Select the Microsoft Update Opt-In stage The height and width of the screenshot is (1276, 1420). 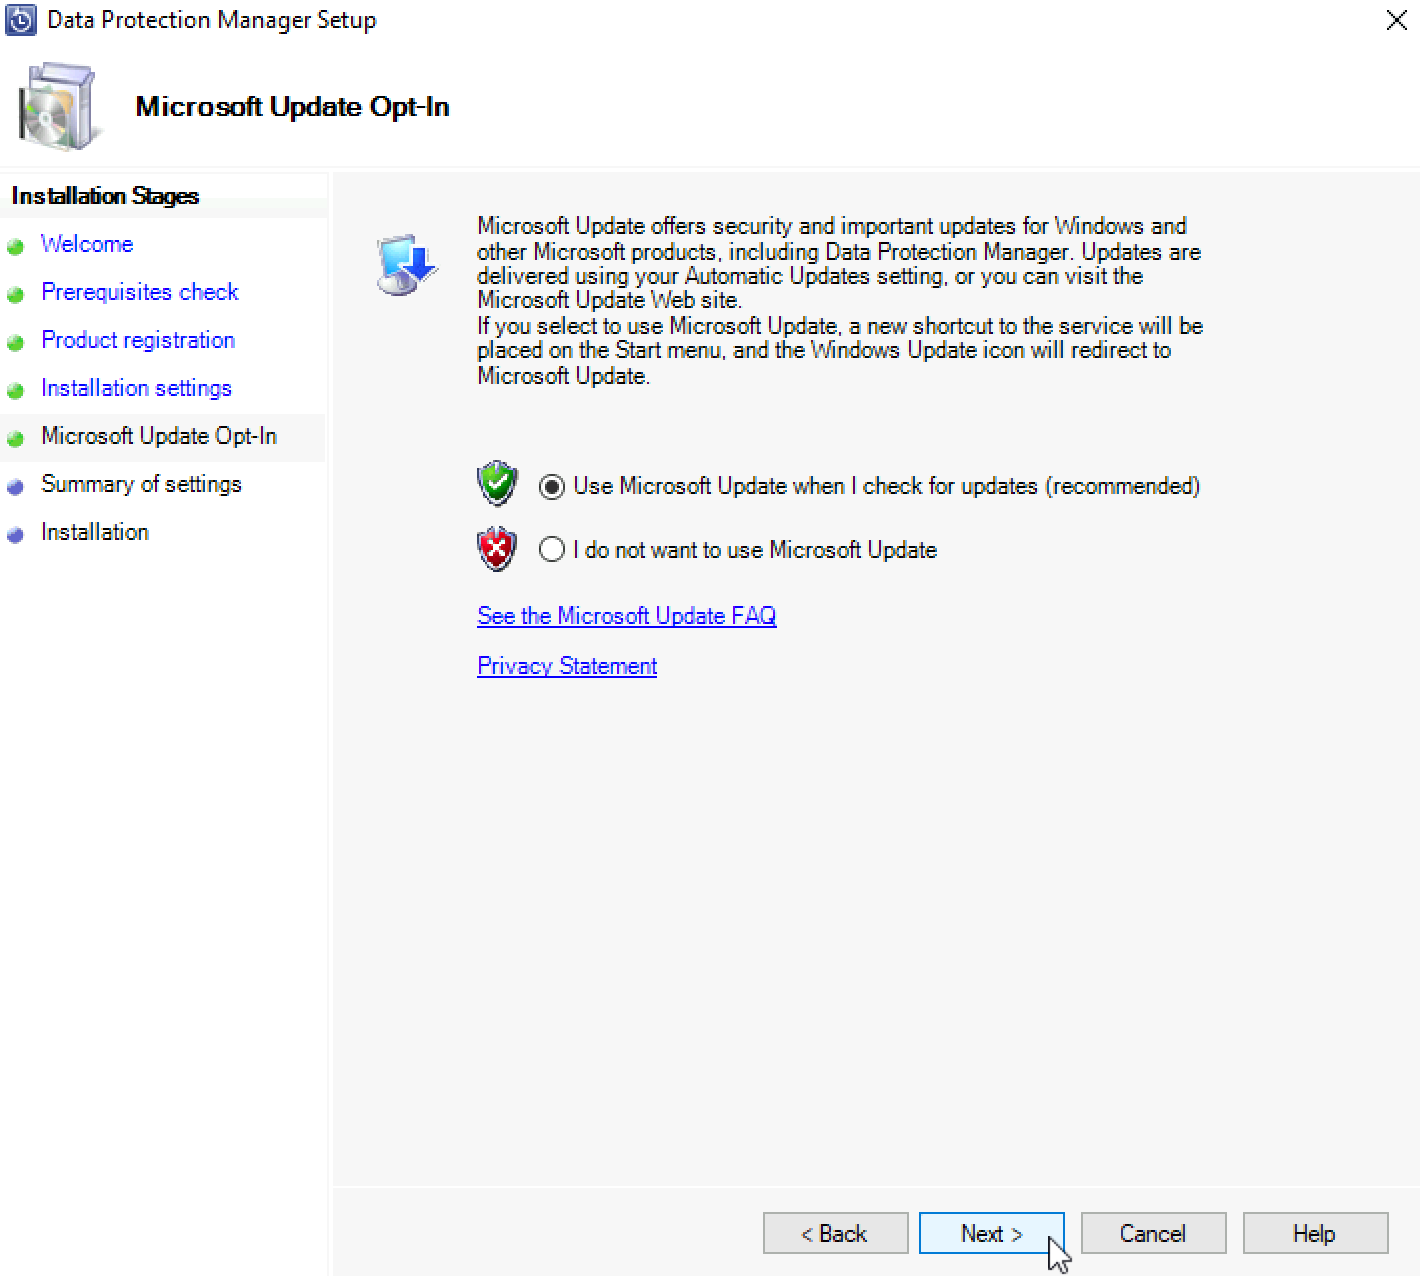coord(159,436)
